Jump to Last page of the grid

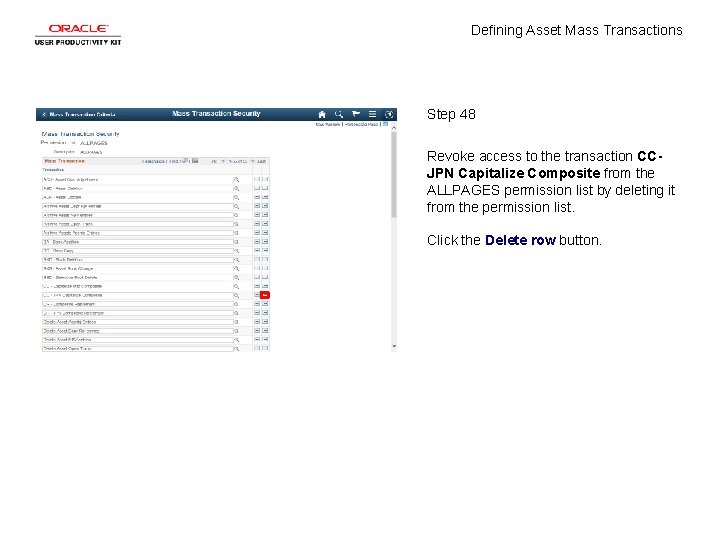tap(262, 162)
